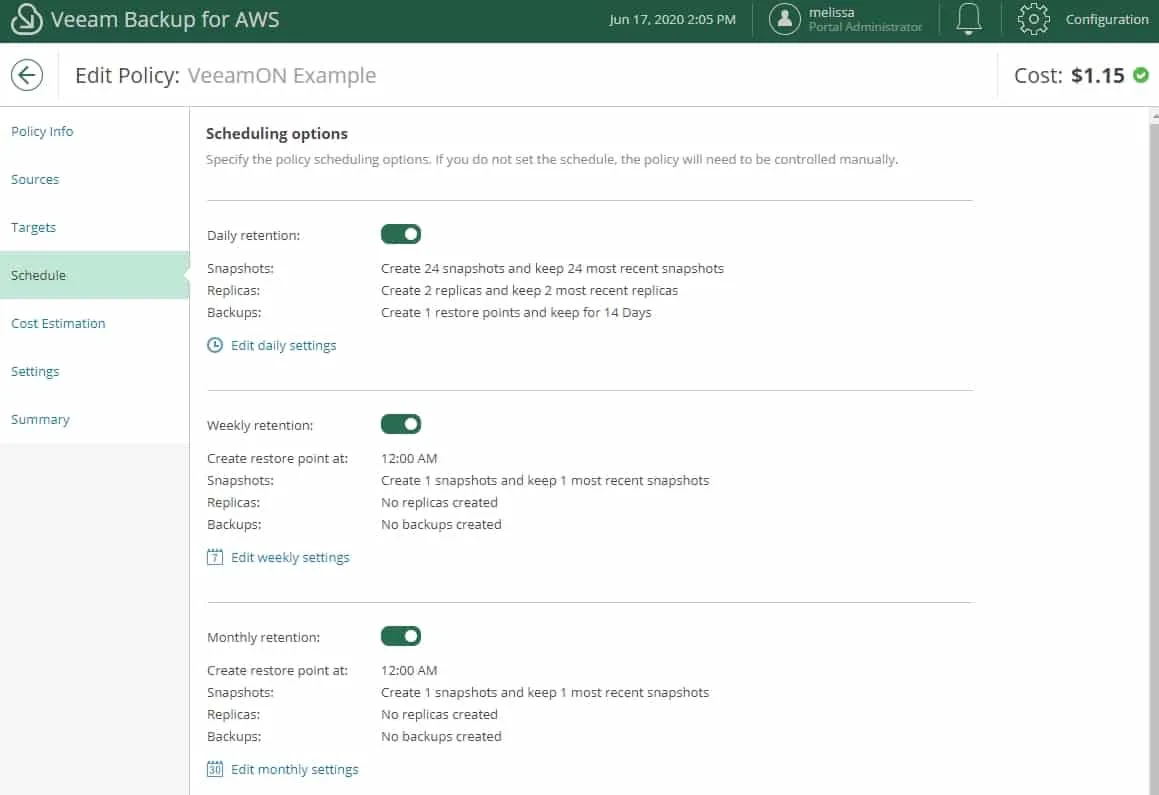Screen dimensions: 1159x795
Task: Click monthly 'Create 1 snapshots and keep 1' text
Action: [x=545, y=692]
